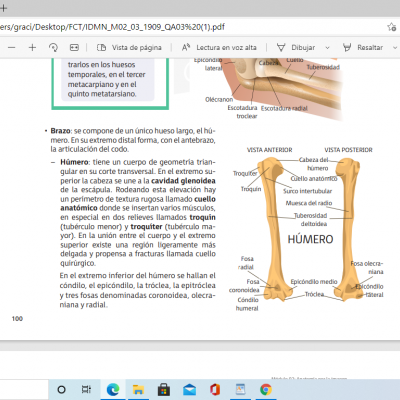Open Microsoft Edge from taskbar
Image resolution: width=400 pixels, height=400 pixels.
113,389
